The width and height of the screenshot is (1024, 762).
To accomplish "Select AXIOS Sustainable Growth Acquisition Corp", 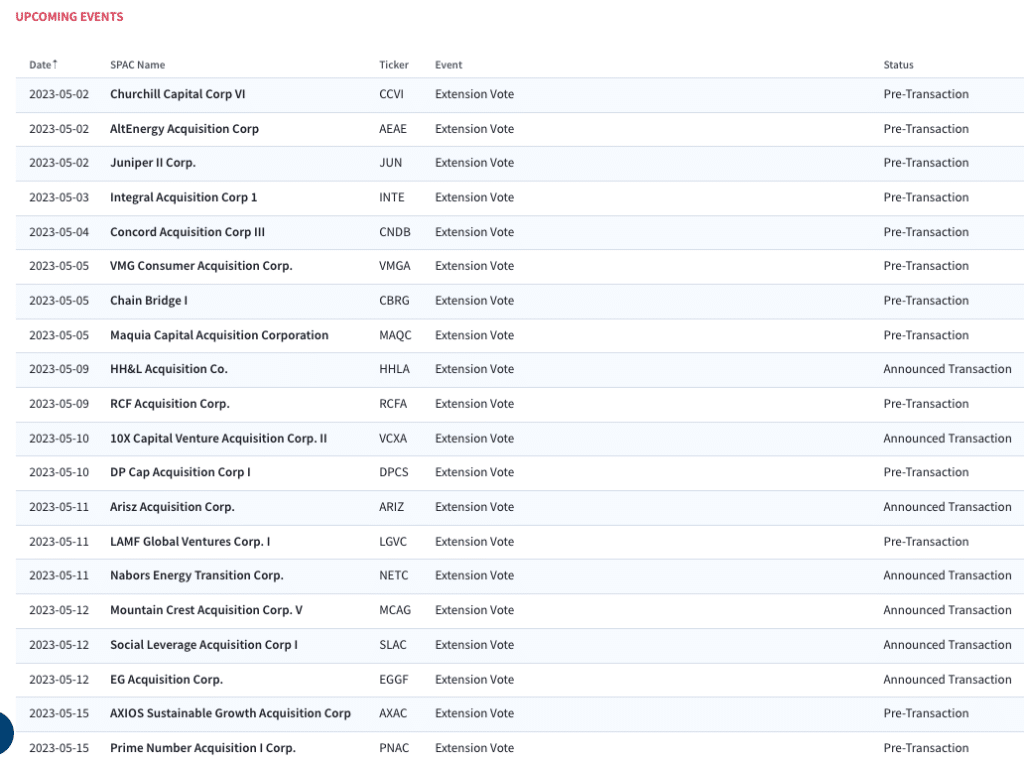I will [x=231, y=713].
